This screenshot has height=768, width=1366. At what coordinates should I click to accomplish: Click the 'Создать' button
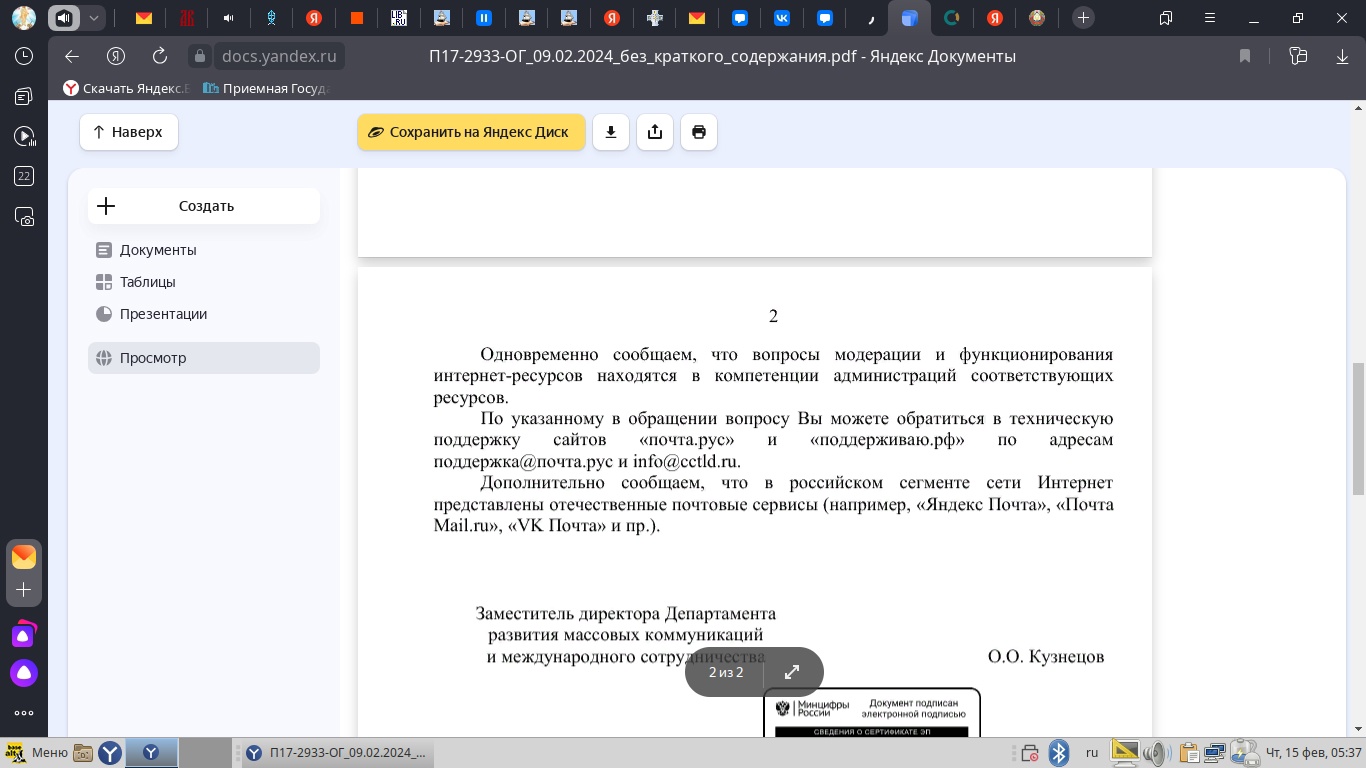[x=204, y=206]
